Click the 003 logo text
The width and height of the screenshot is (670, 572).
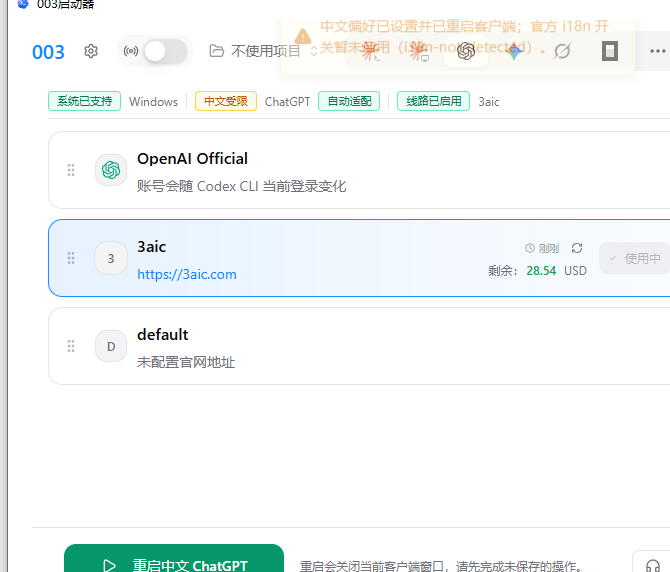point(48,52)
